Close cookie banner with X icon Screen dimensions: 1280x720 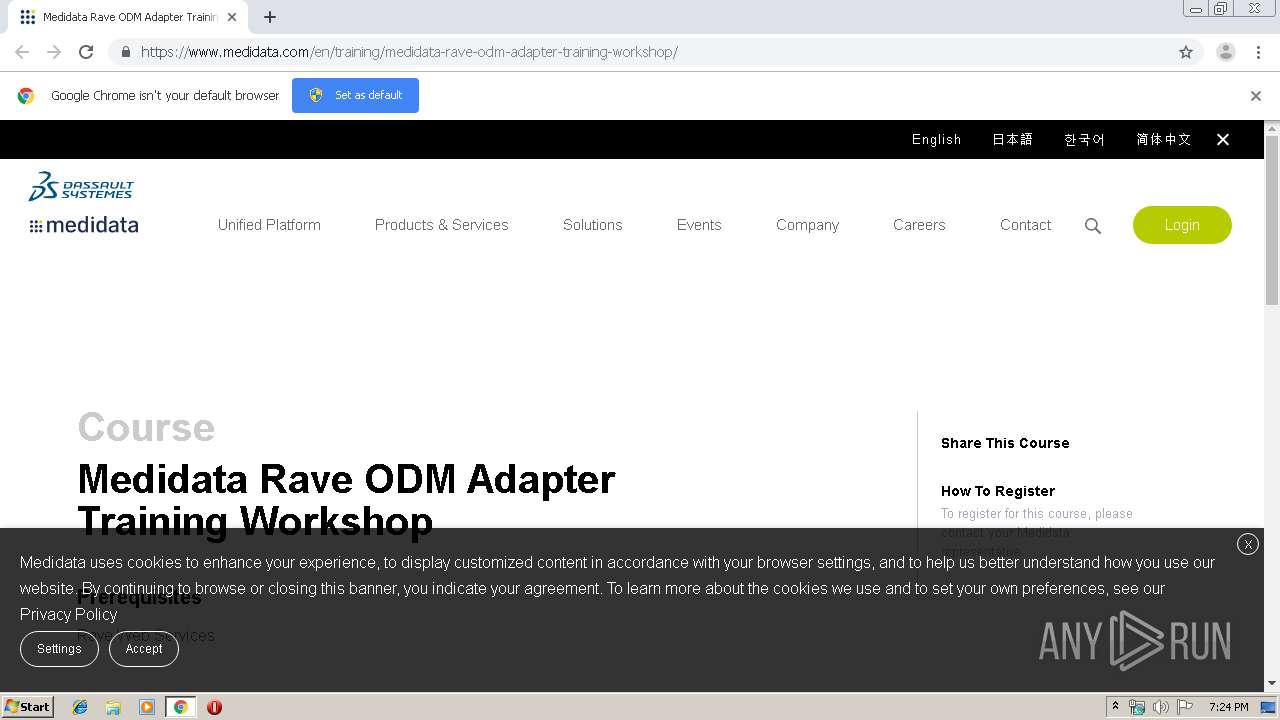tap(1248, 544)
